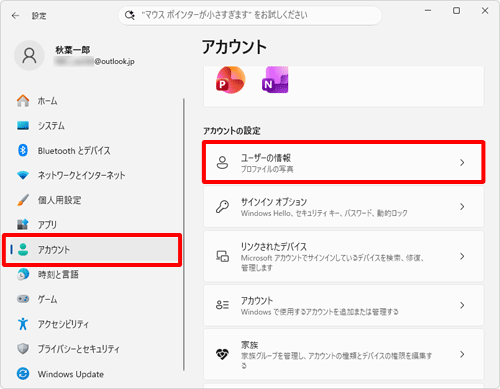Image resolution: width=500 pixels, height=389 pixels.
Task: Open アカウント row to manage Windows accounts
Action: pyautogui.click(x=344, y=305)
